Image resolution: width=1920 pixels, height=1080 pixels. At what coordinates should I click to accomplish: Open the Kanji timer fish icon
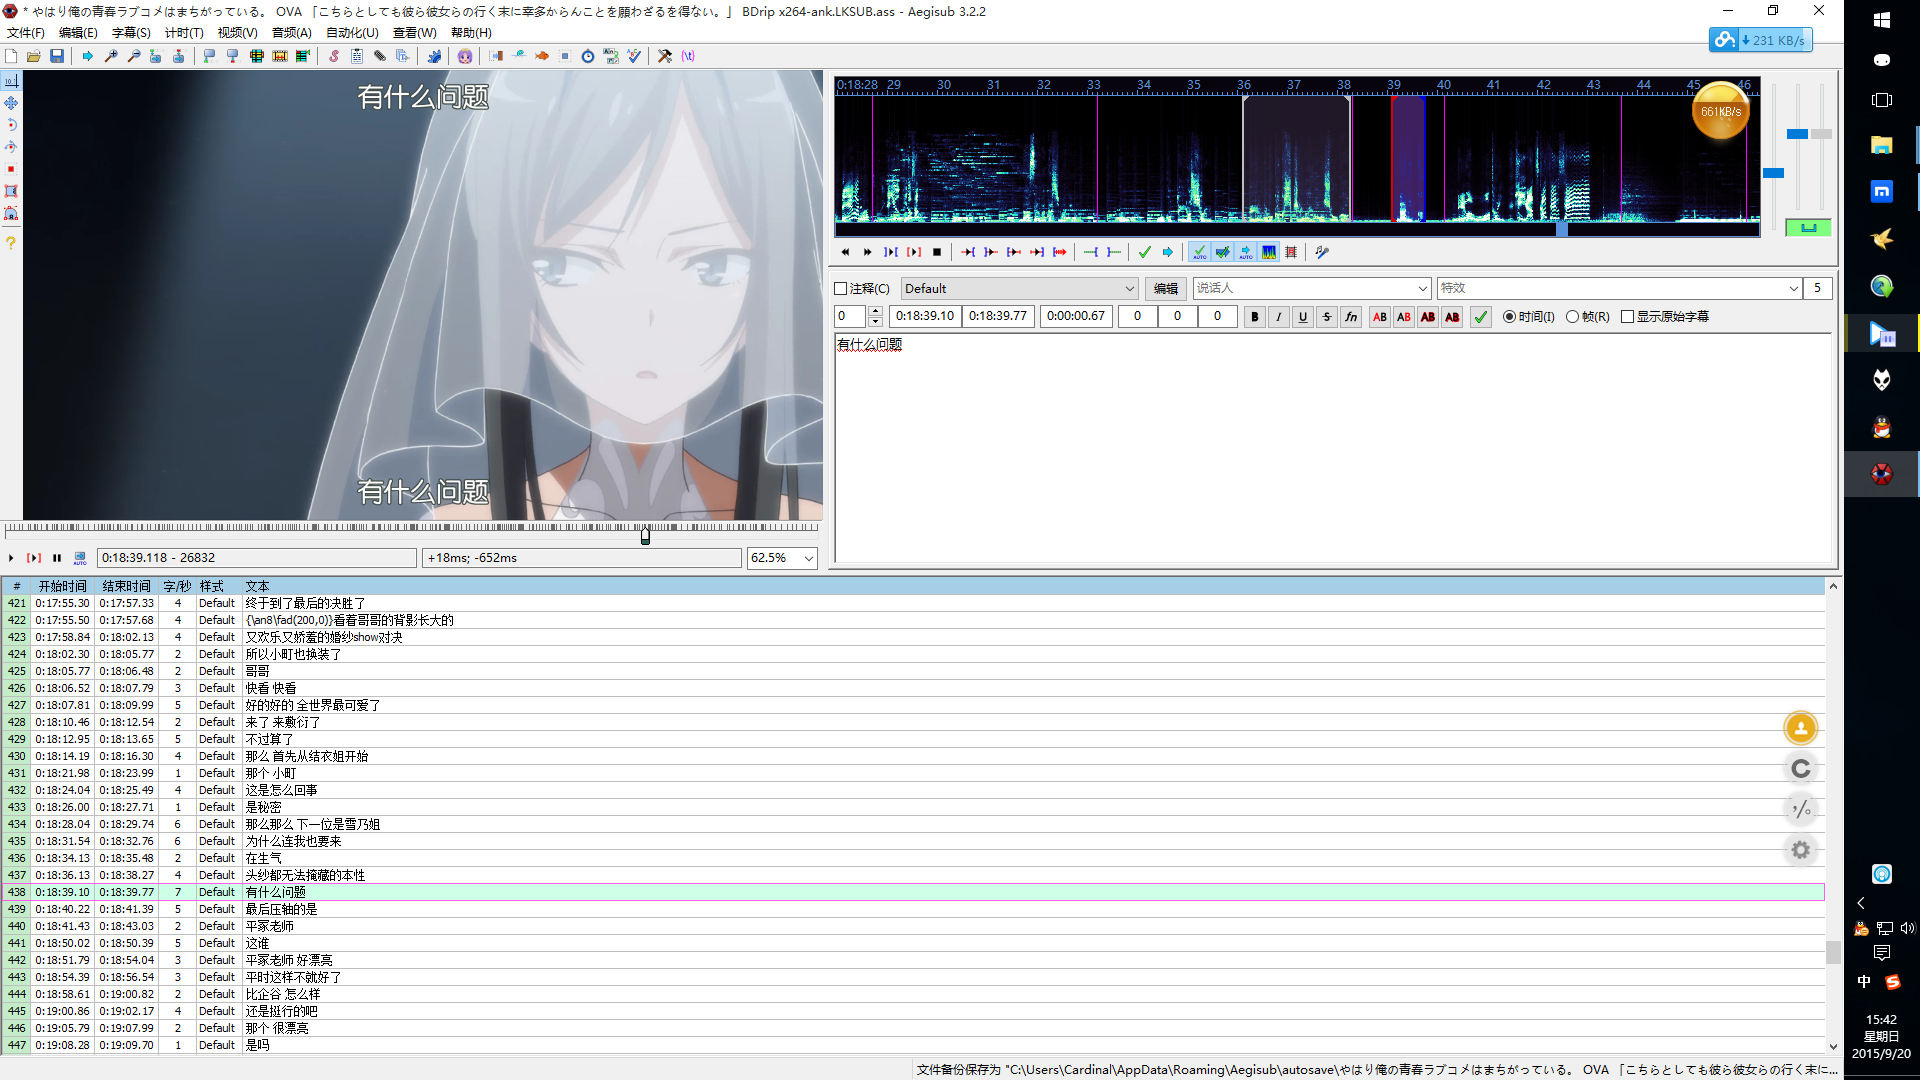point(542,56)
